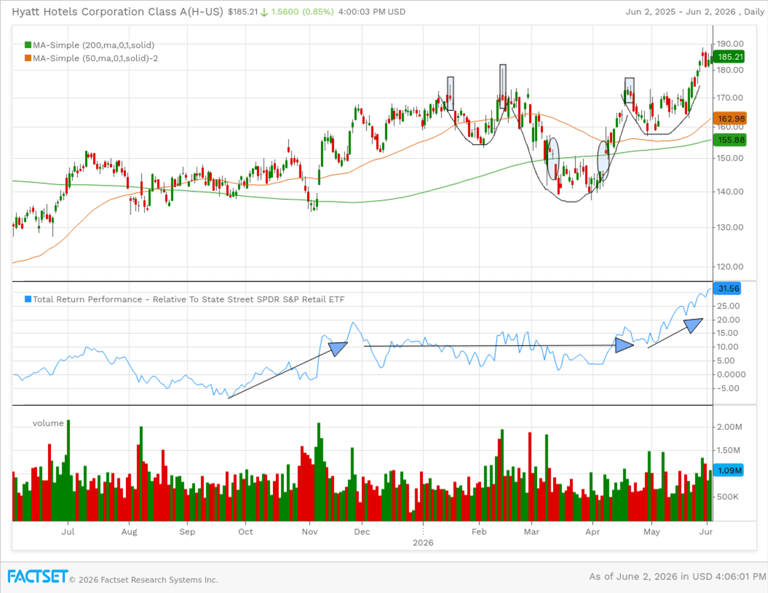Click the 10.00 relative performance axis label
This screenshot has height=593, width=768.
728,347
